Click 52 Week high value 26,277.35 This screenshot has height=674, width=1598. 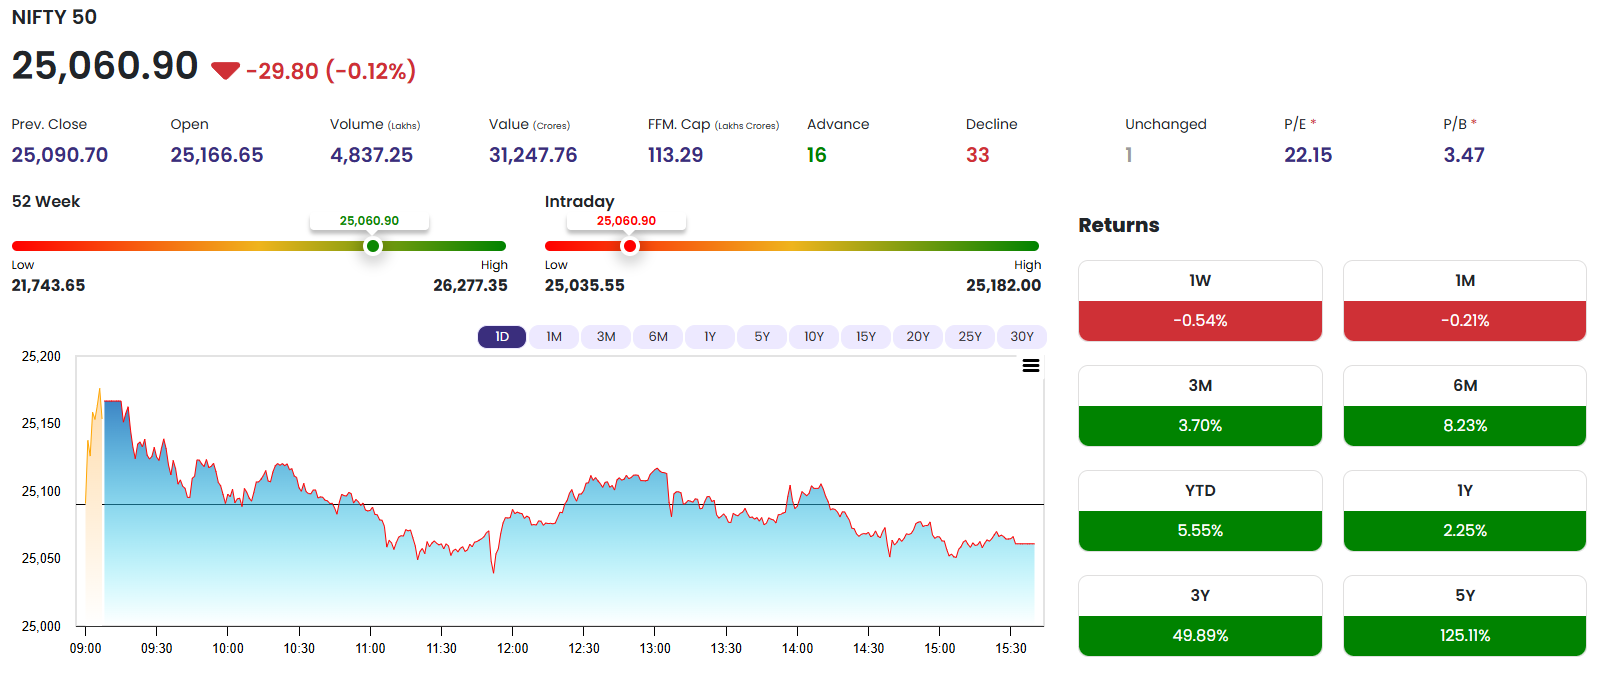click(x=470, y=285)
